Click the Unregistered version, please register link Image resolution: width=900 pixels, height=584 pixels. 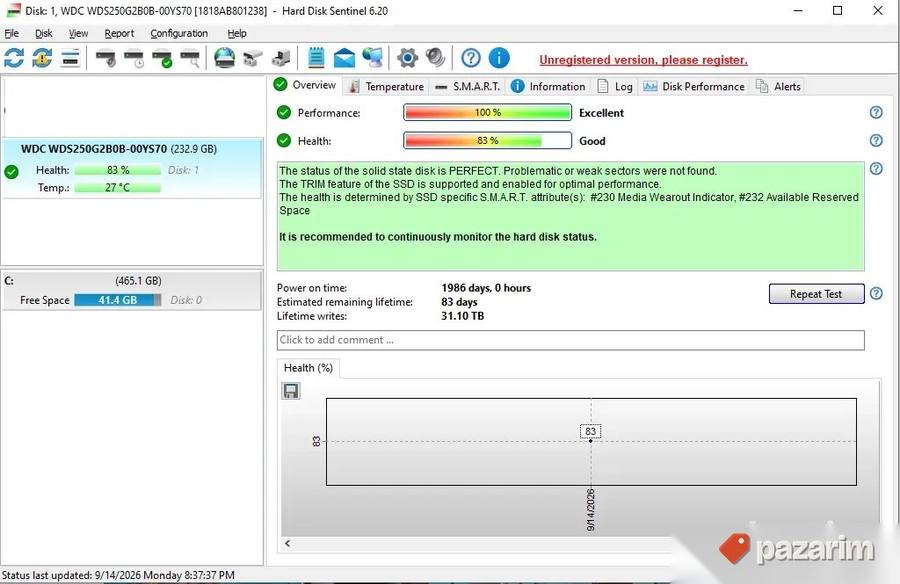pyautogui.click(x=643, y=60)
